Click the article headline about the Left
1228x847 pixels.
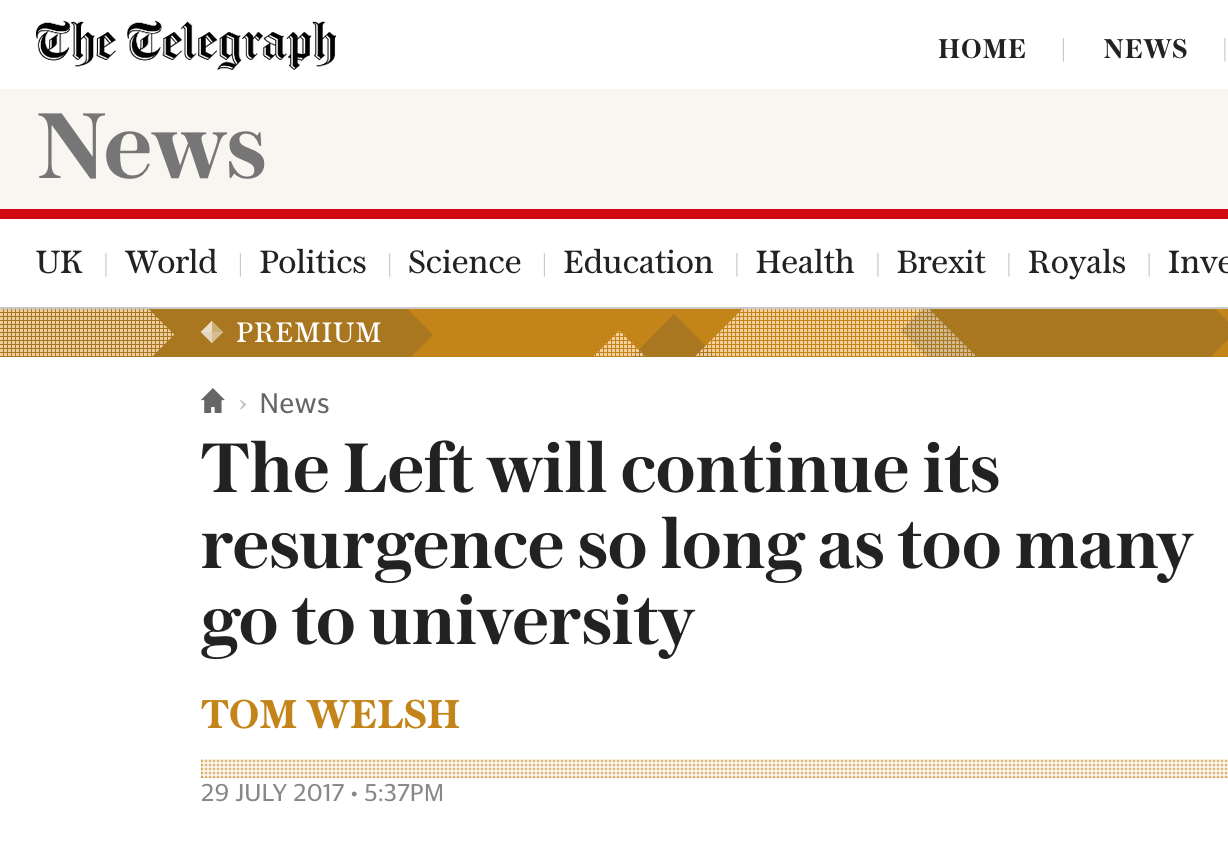[x=696, y=545]
